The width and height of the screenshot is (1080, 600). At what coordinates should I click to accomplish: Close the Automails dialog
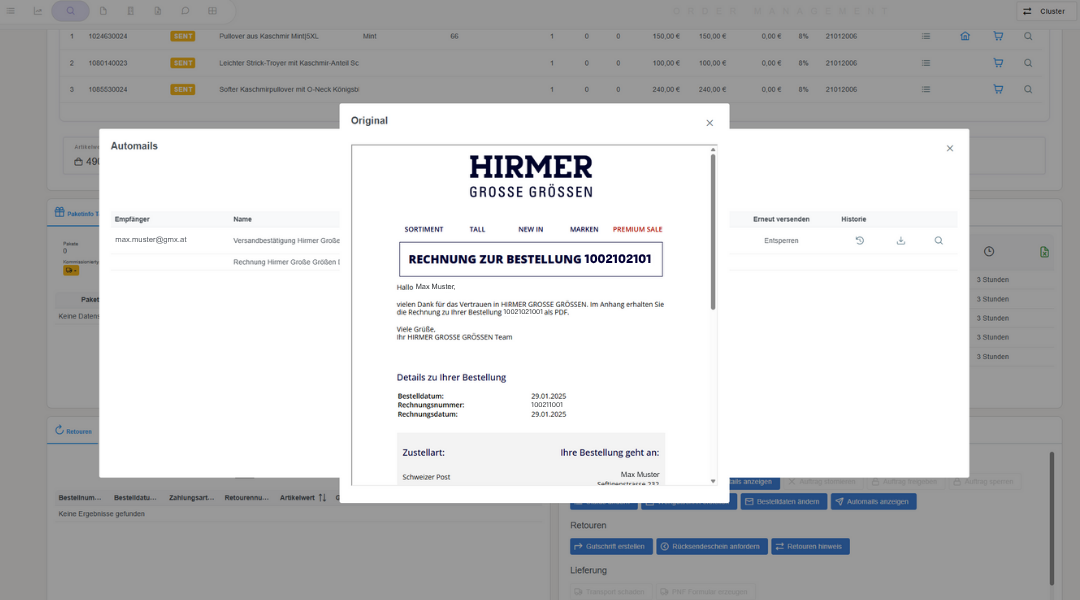950,148
